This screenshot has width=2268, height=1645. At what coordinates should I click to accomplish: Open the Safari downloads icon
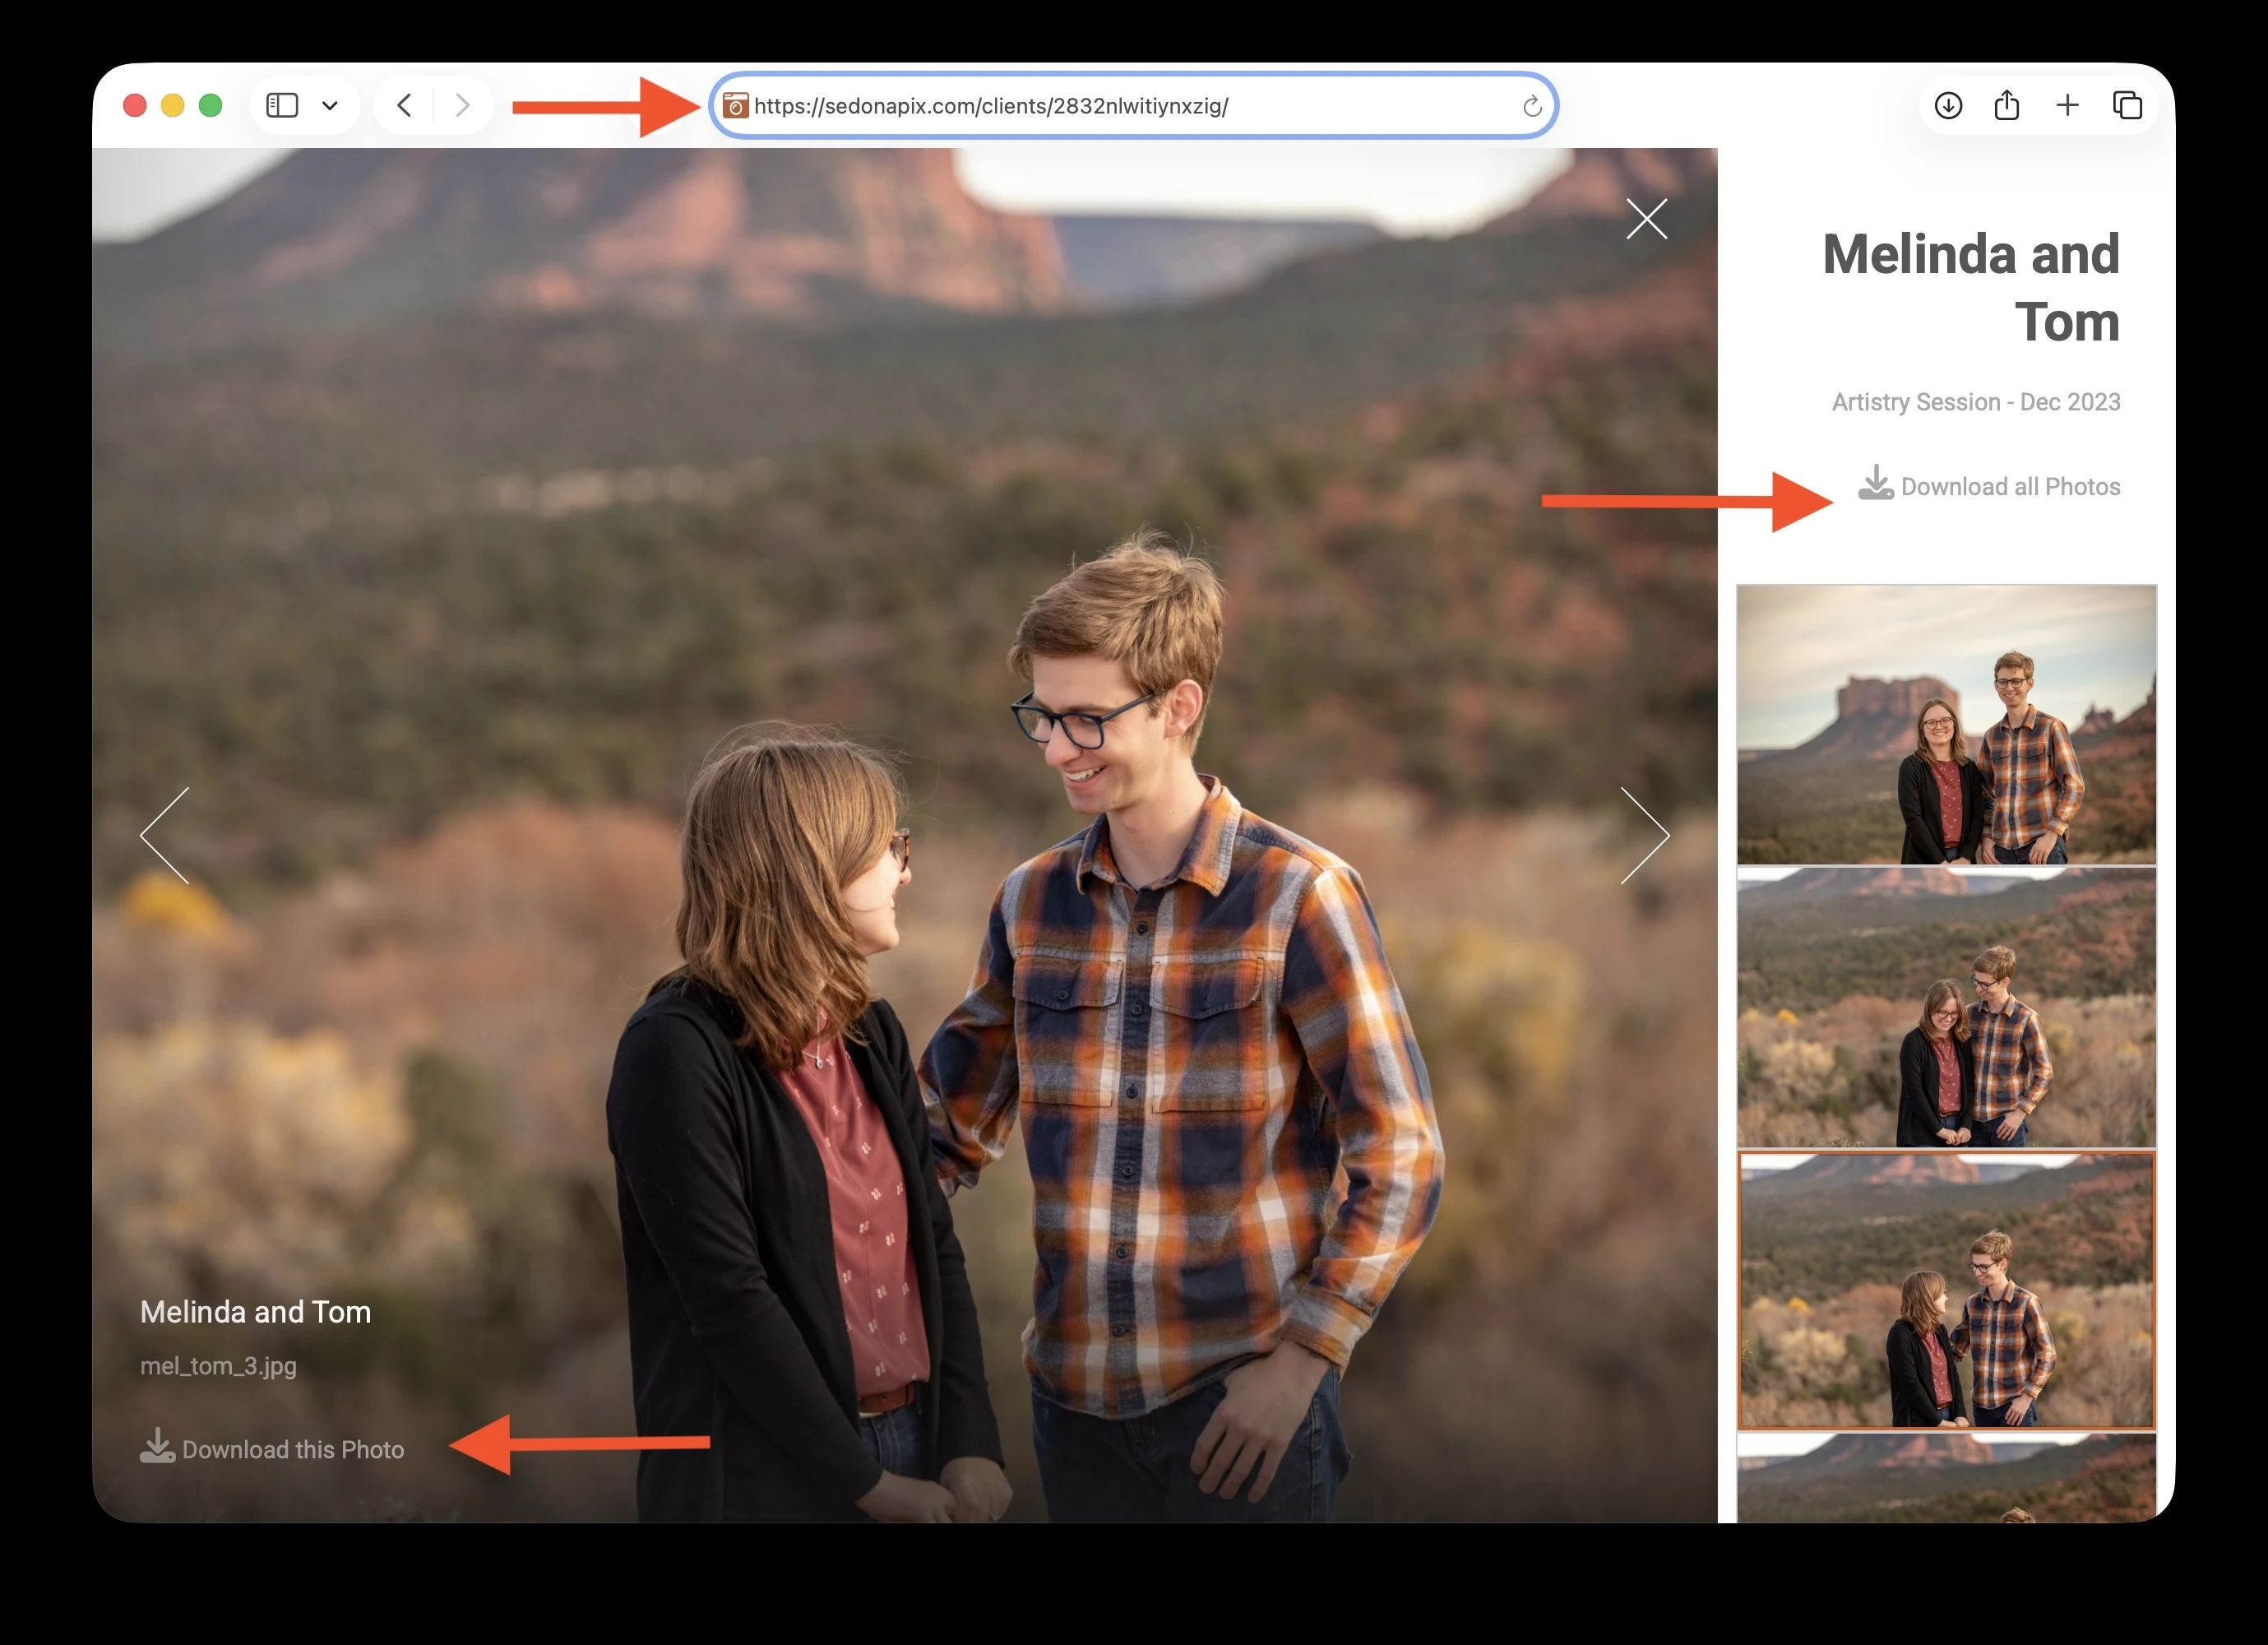1948,105
